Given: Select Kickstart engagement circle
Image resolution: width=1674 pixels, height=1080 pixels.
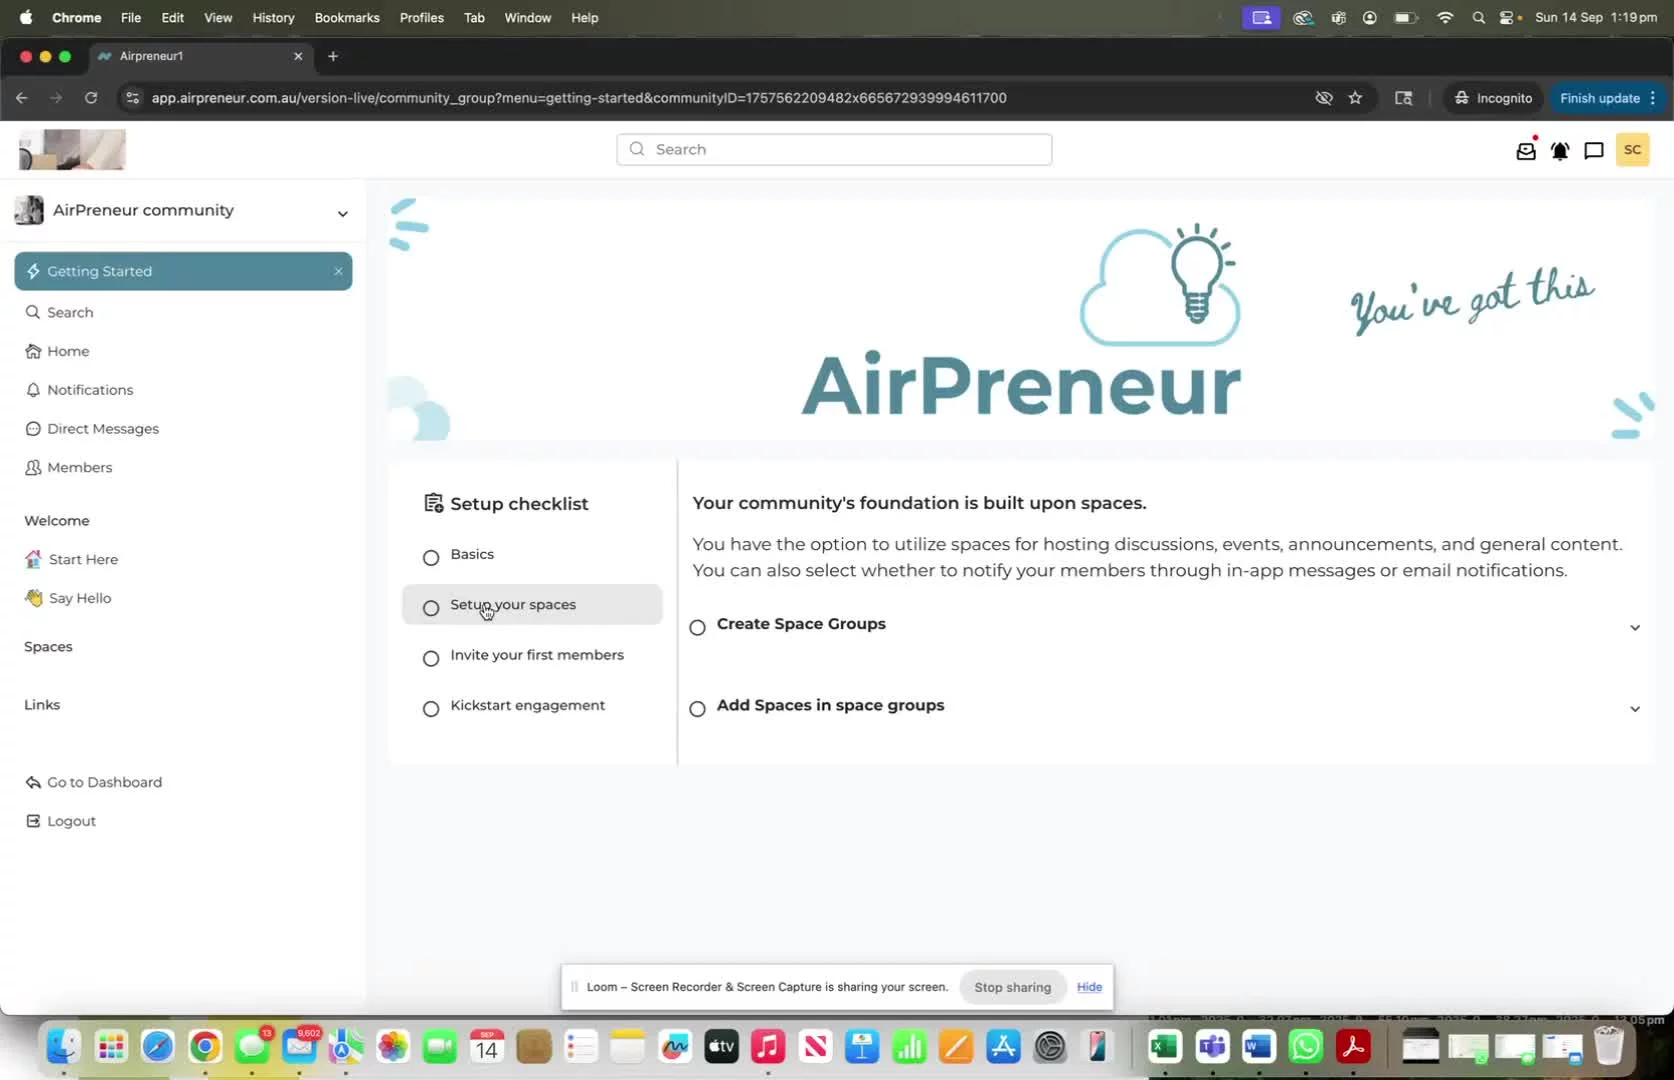Looking at the screenshot, I should (431, 709).
